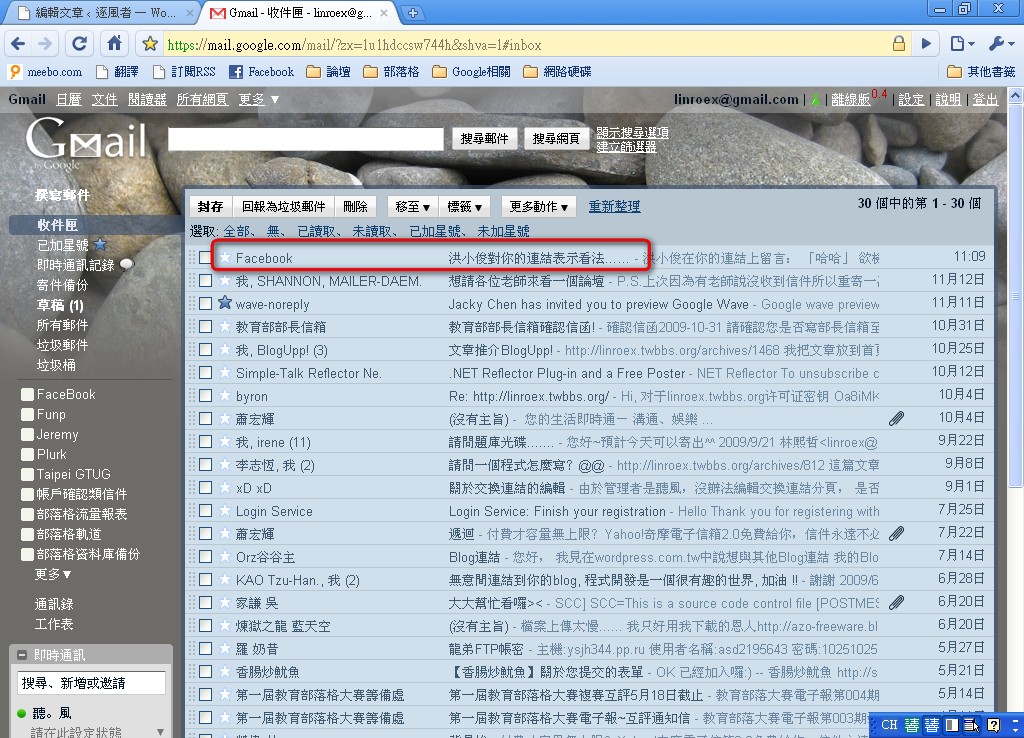This screenshot has width=1024, height=738.
Task: Star the Facebook email
Action: [225, 258]
